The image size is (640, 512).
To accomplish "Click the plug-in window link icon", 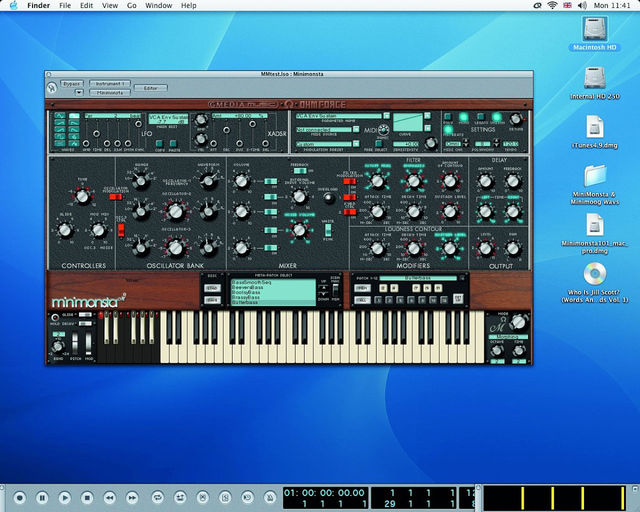I will pyautogui.click(x=52, y=87).
